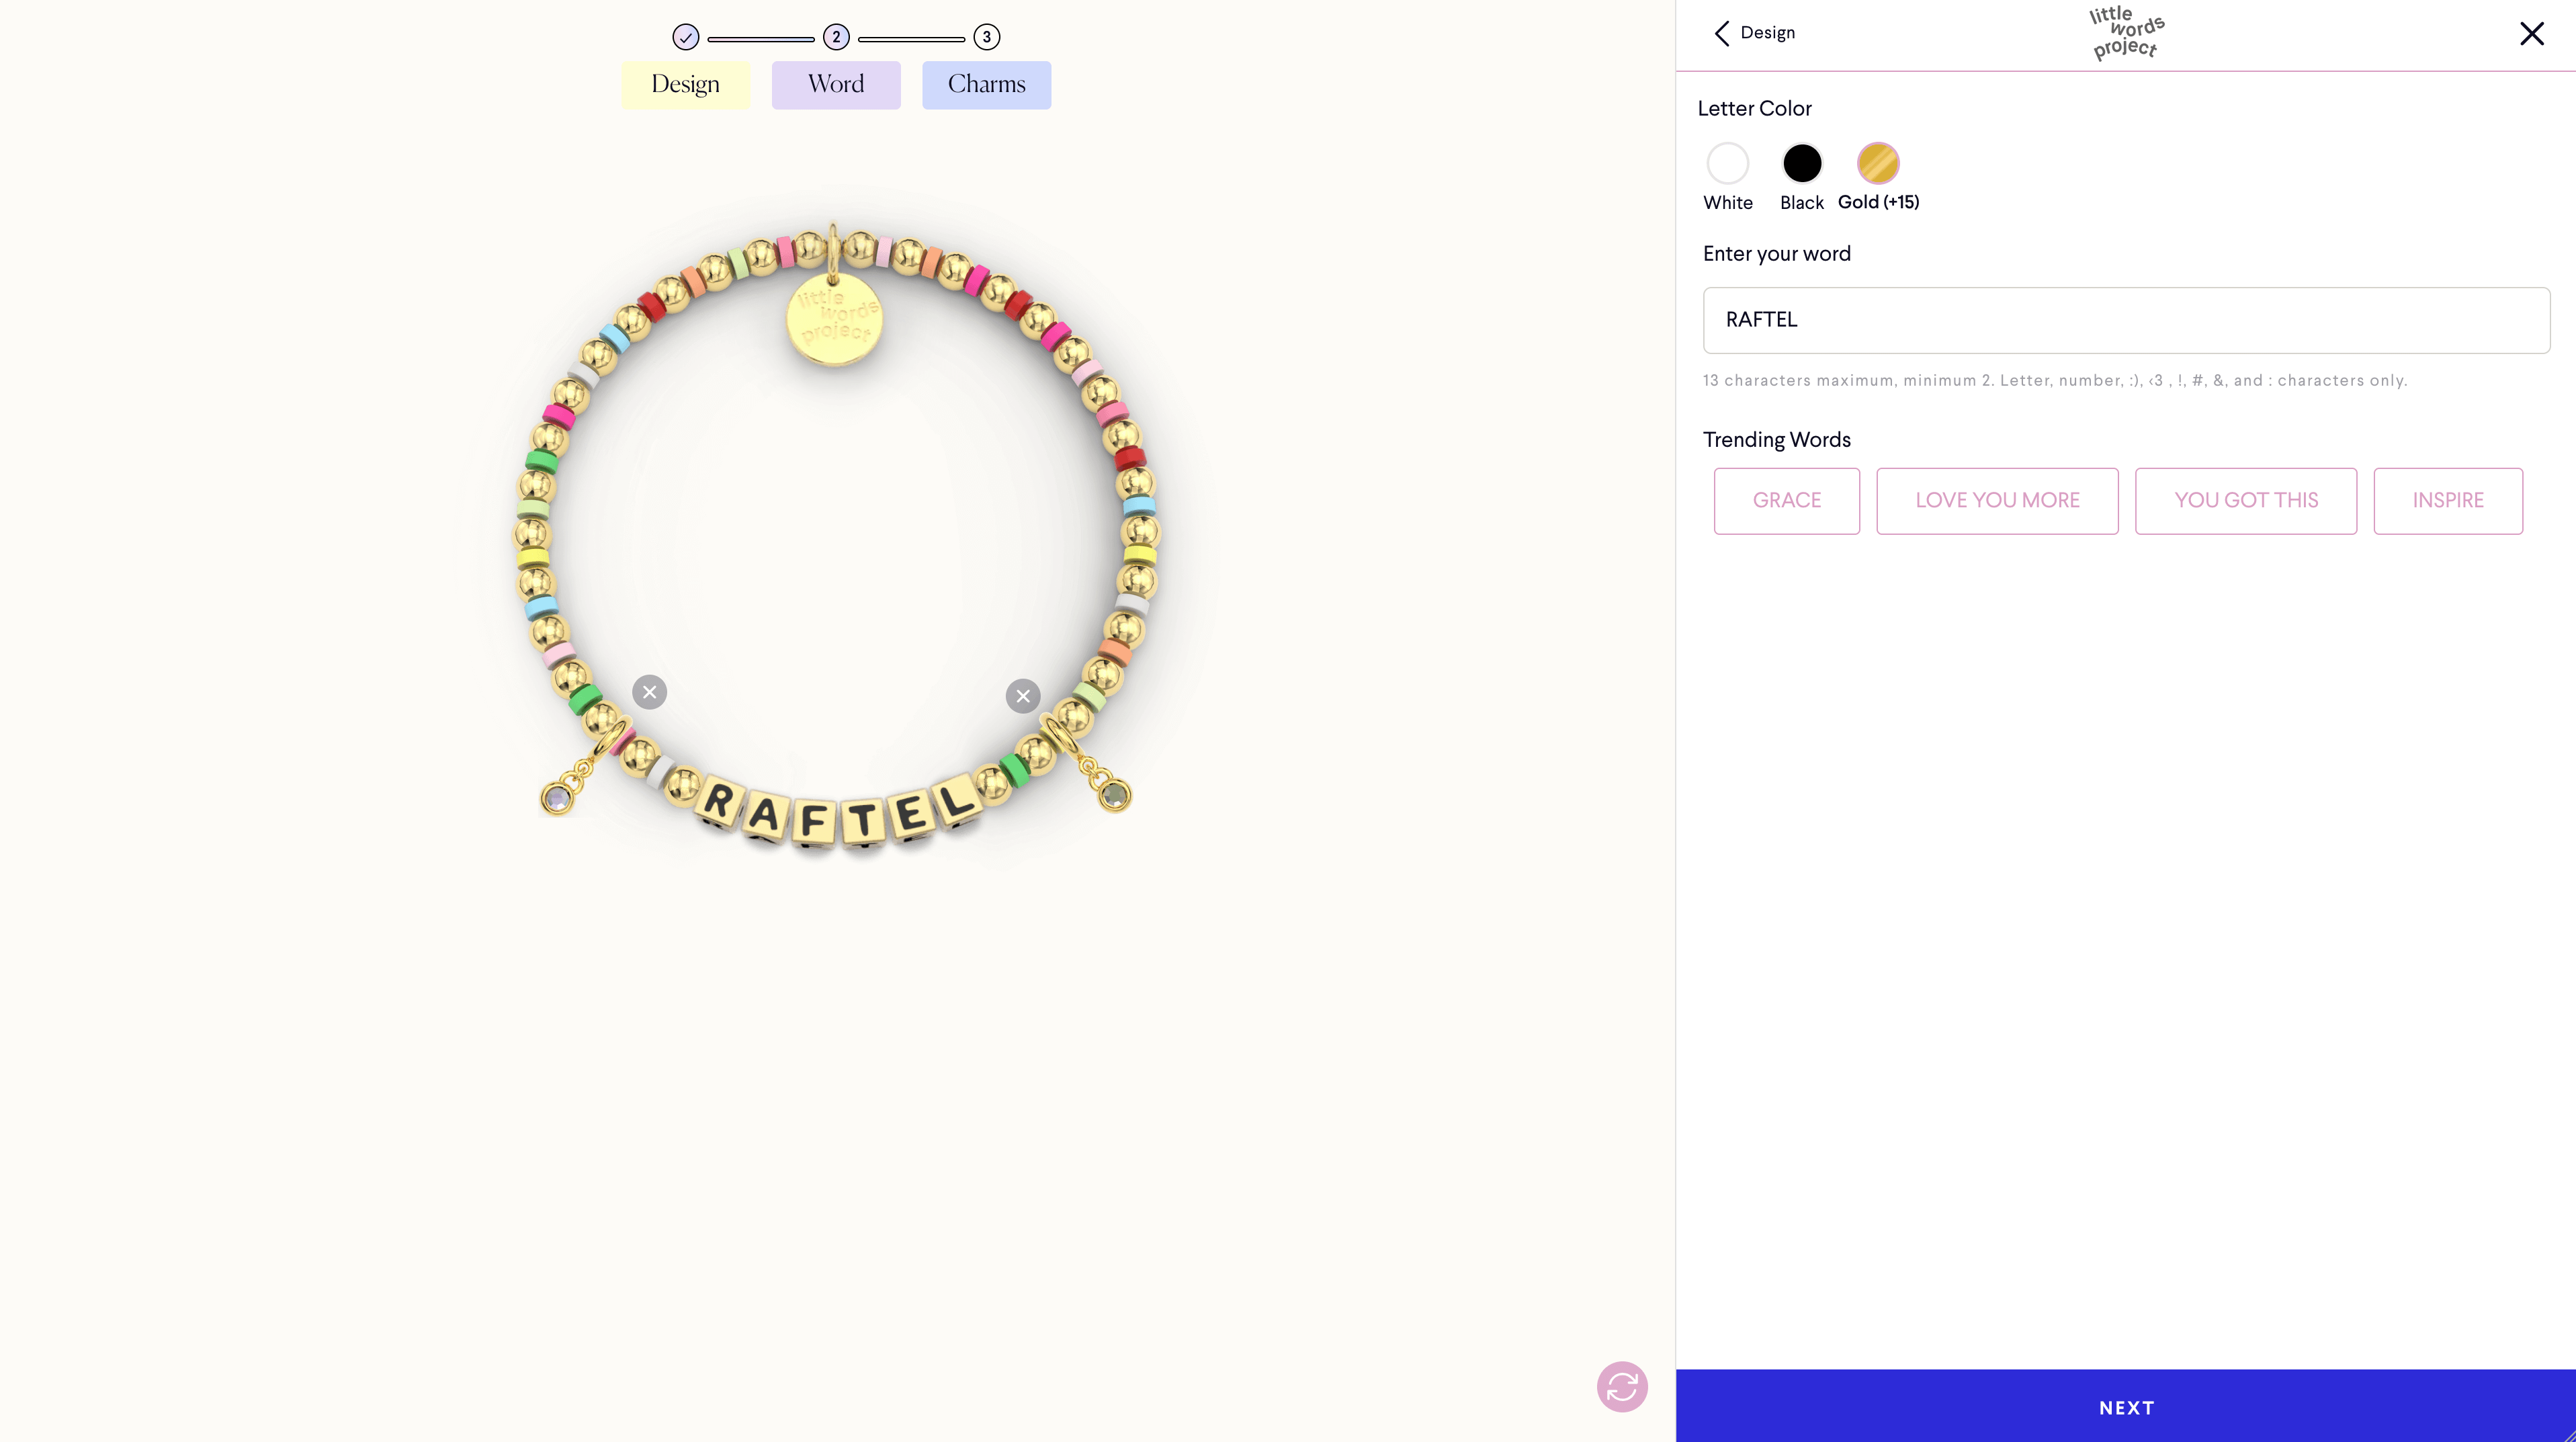Screen dimensions: 2576x1442
Task: Click the pink refresh view icon
Action: (1621, 1387)
